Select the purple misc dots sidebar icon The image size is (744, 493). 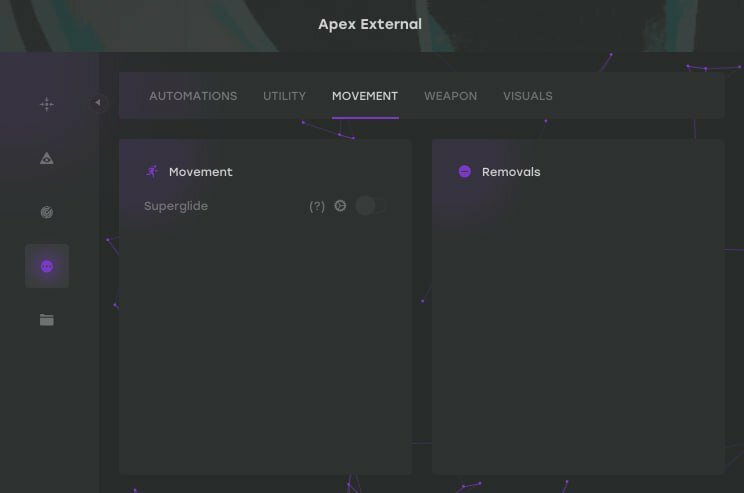click(x=46, y=266)
